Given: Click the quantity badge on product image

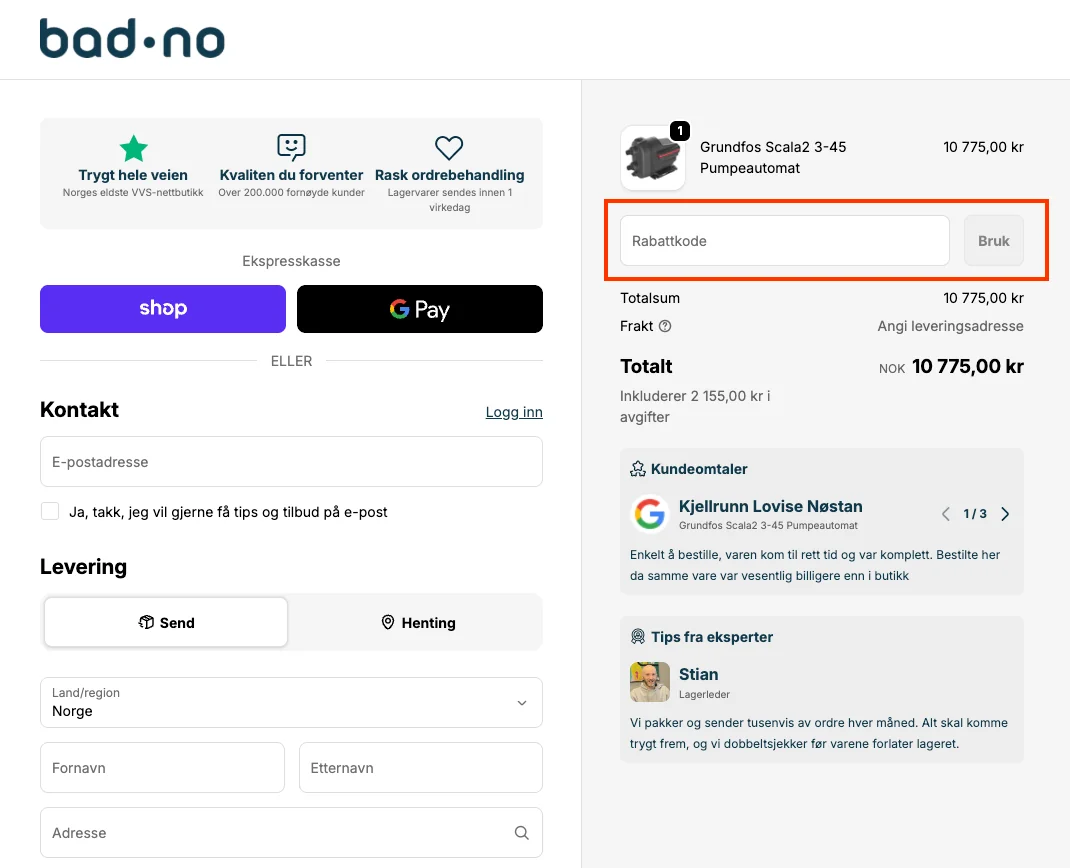Looking at the screenshot, I should coord(680,130).
